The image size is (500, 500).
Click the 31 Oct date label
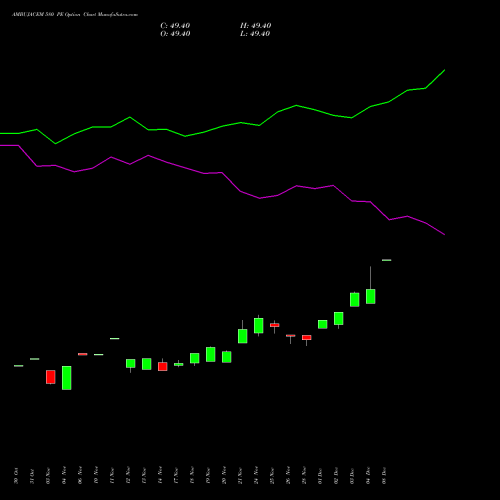(32, 476)
